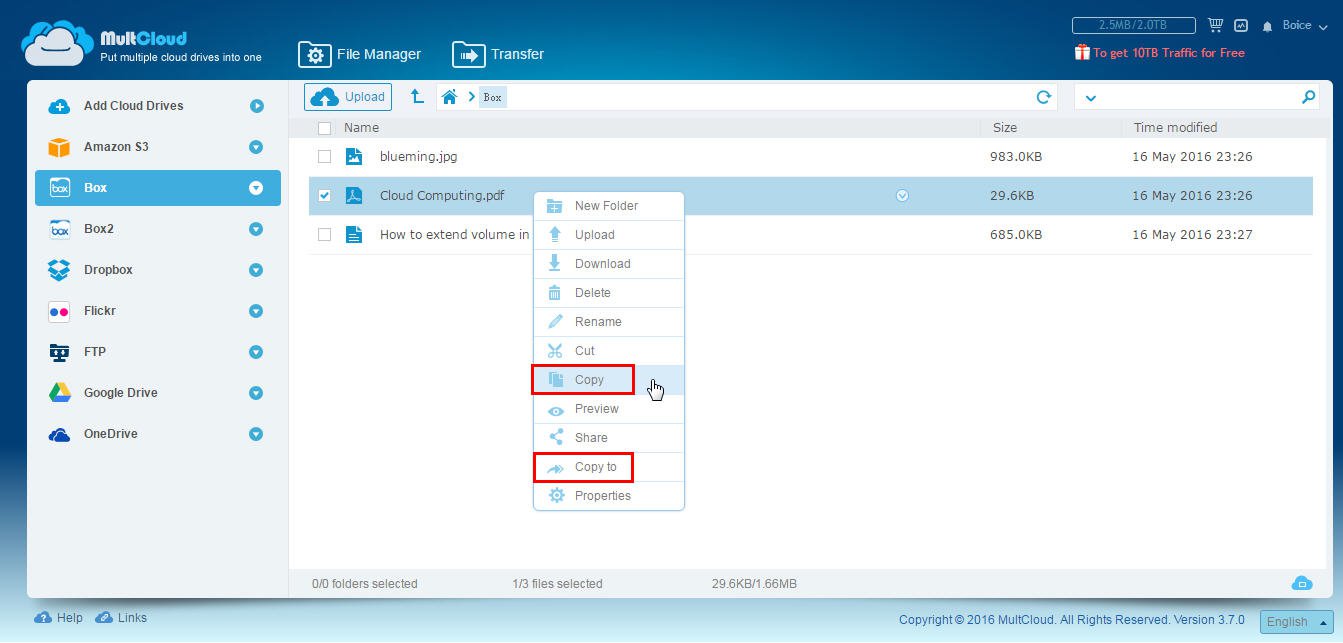Choose Delete from context menu
Screen dimensions: 1343x643
(x=609, y=293)
